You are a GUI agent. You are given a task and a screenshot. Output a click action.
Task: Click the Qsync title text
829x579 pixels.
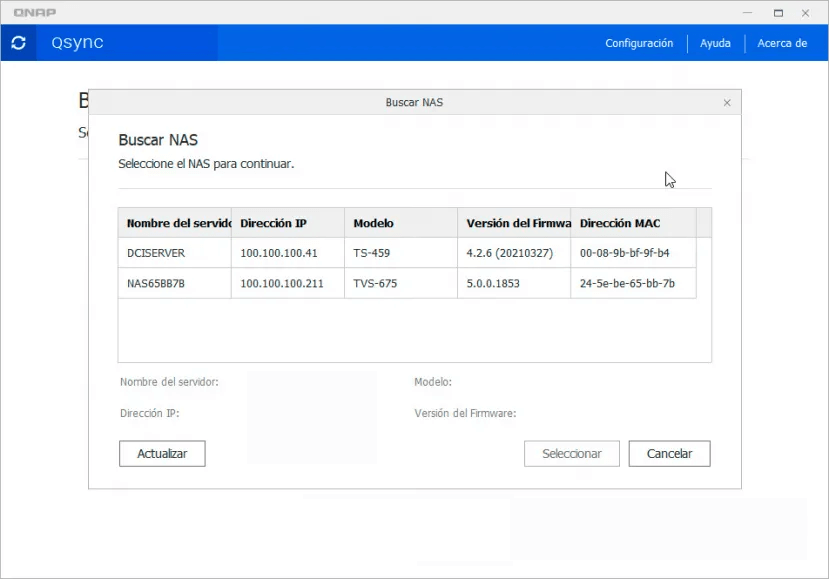[77, 43]
